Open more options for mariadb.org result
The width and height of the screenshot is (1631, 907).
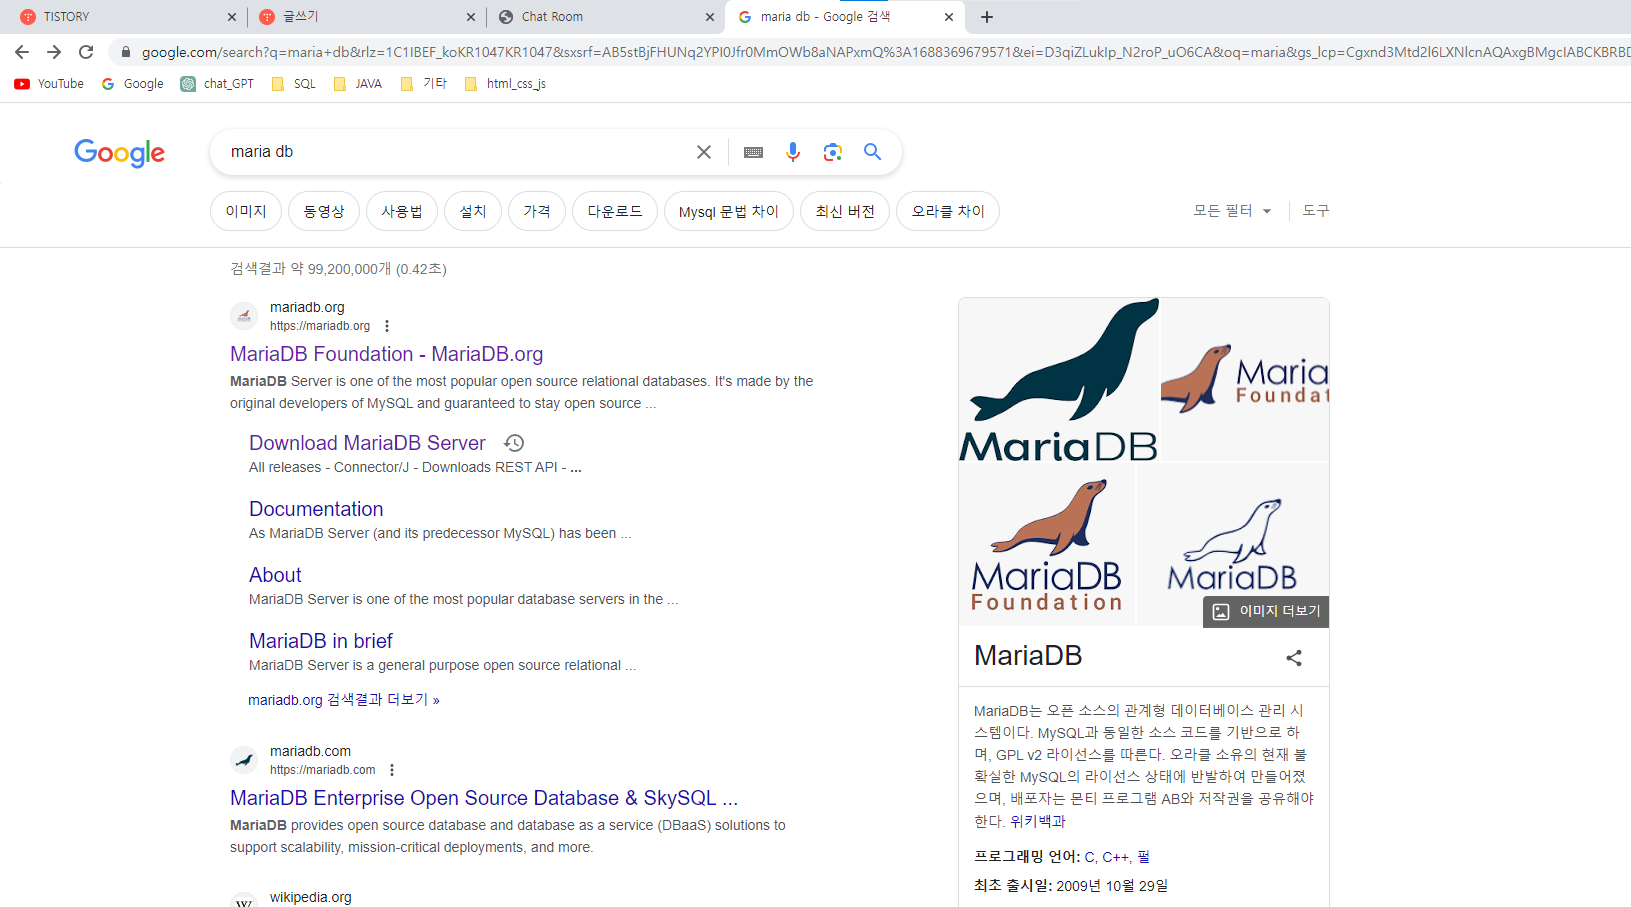pyautogui.click(x=387, y=326)
